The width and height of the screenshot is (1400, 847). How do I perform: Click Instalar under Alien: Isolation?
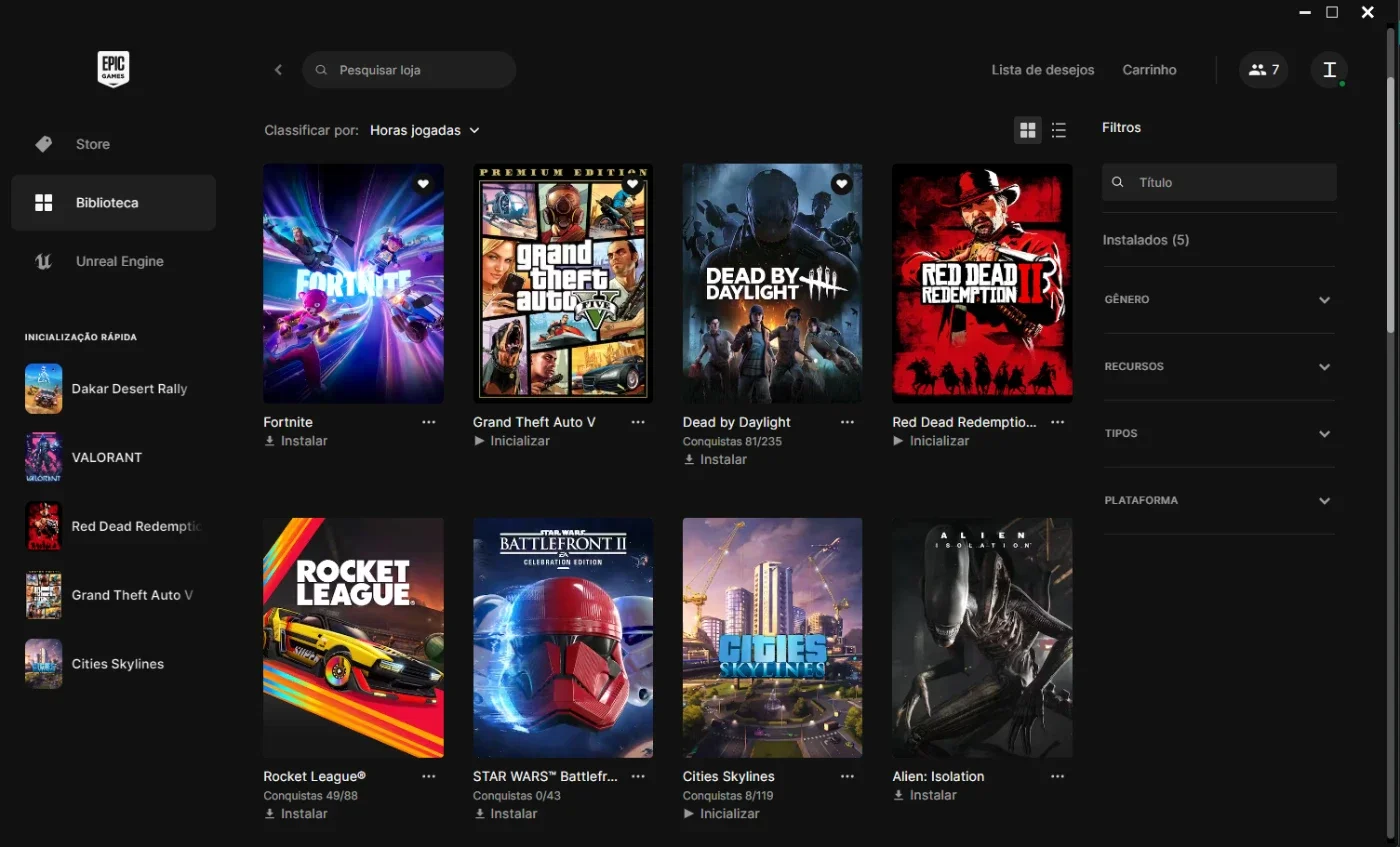[925, 795]
